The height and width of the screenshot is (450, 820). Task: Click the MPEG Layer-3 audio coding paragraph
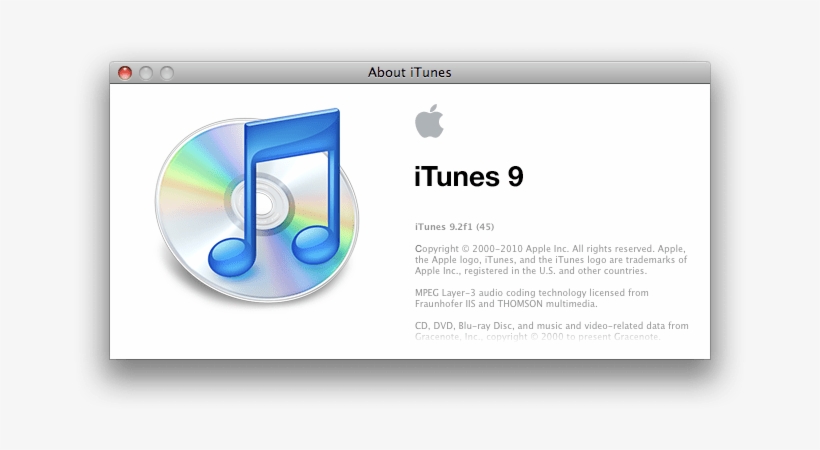532,298
